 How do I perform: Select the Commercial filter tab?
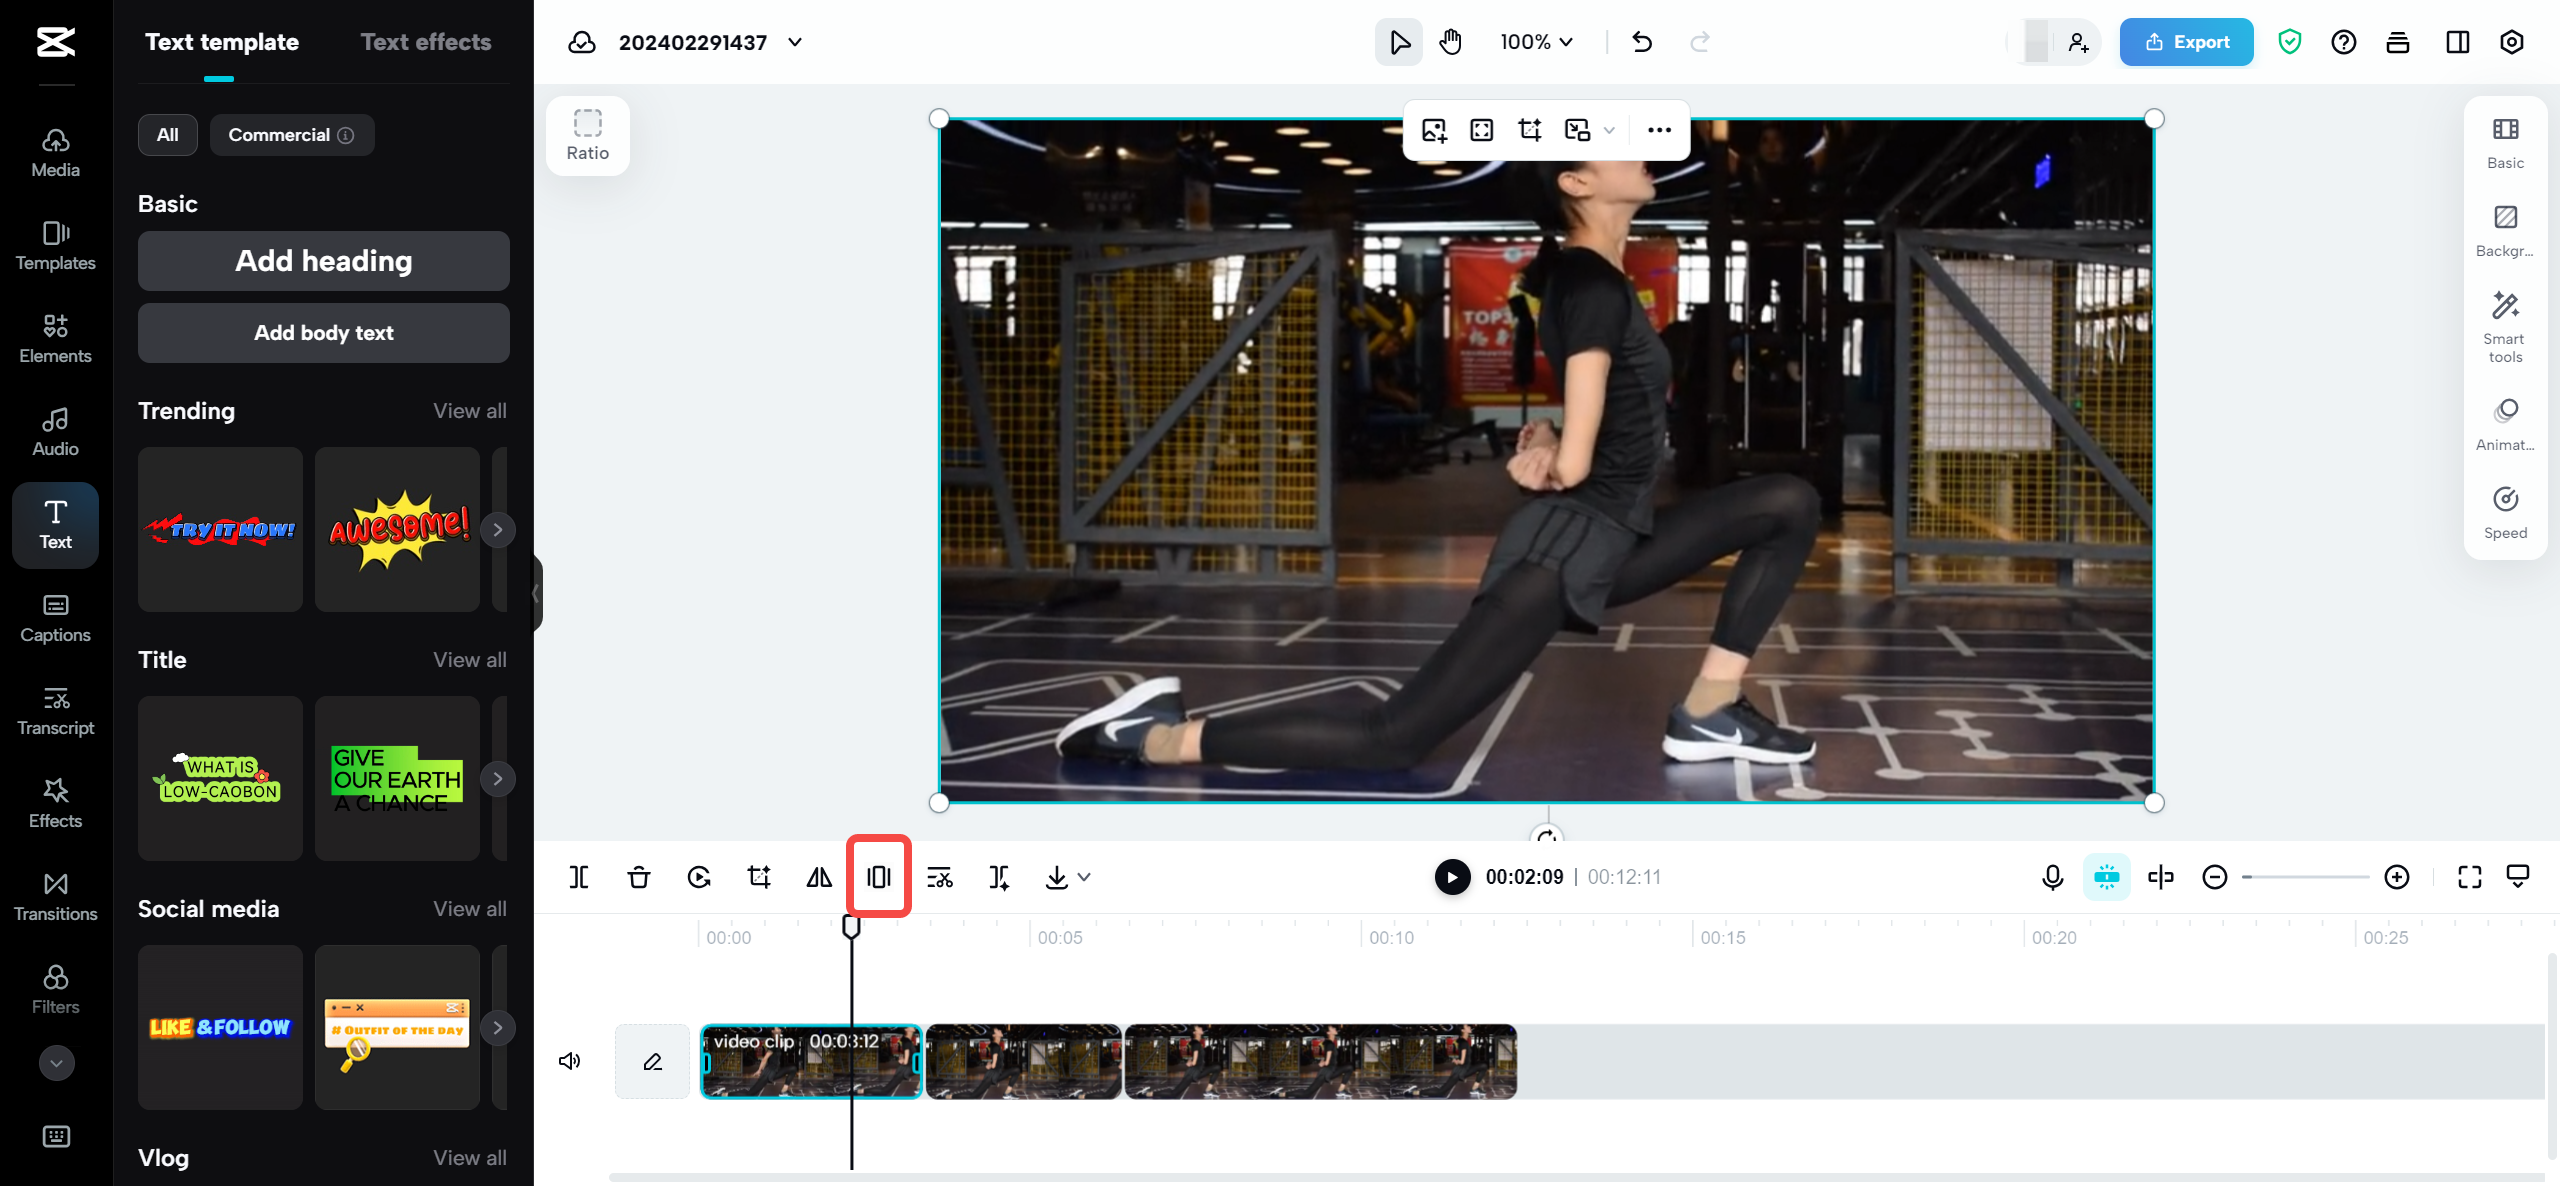point(291,134)
